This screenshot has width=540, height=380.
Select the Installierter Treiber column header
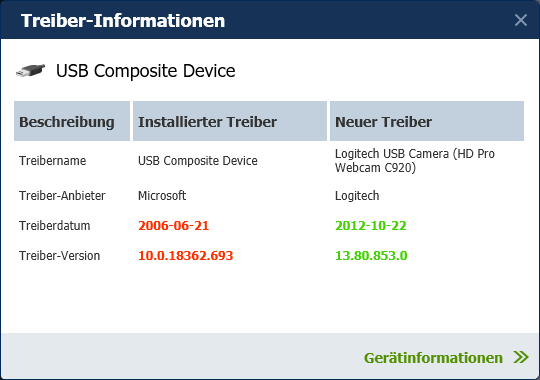[x=230, y=121]
